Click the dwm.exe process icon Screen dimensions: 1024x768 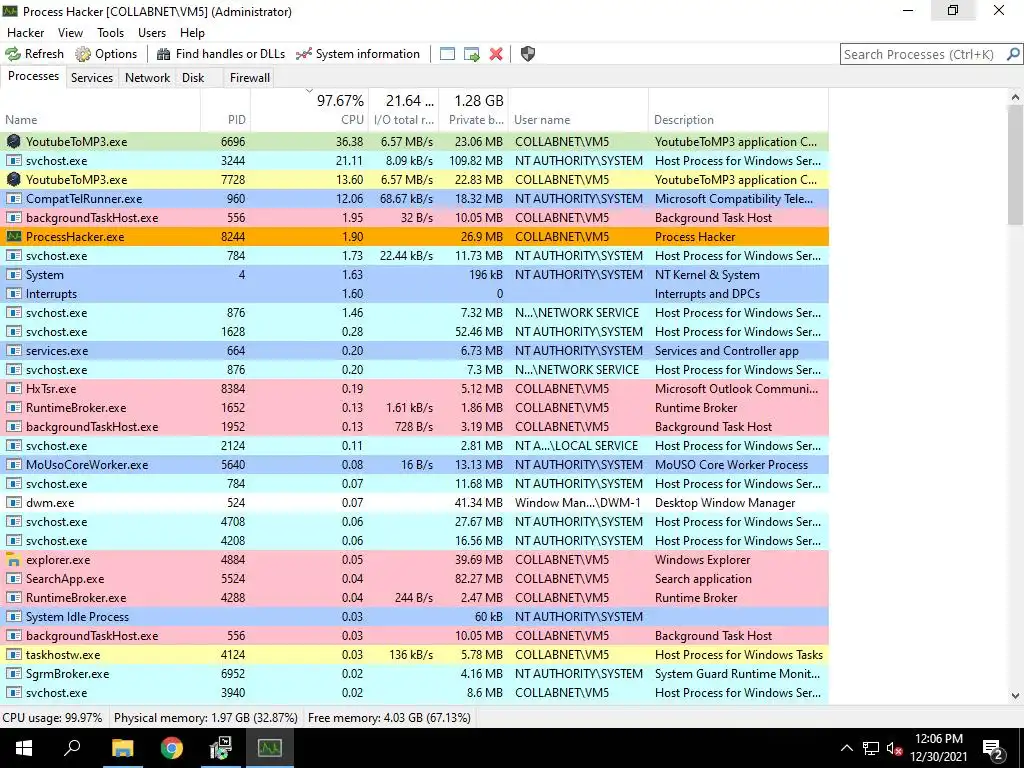(x=13, y=503)
